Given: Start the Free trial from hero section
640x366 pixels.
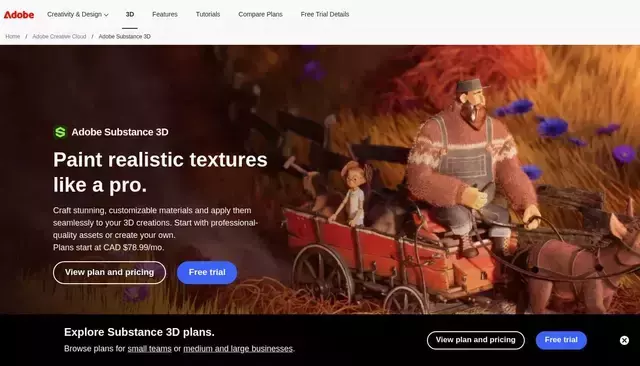Looking at the screenshot, I should tap(207, 273).
